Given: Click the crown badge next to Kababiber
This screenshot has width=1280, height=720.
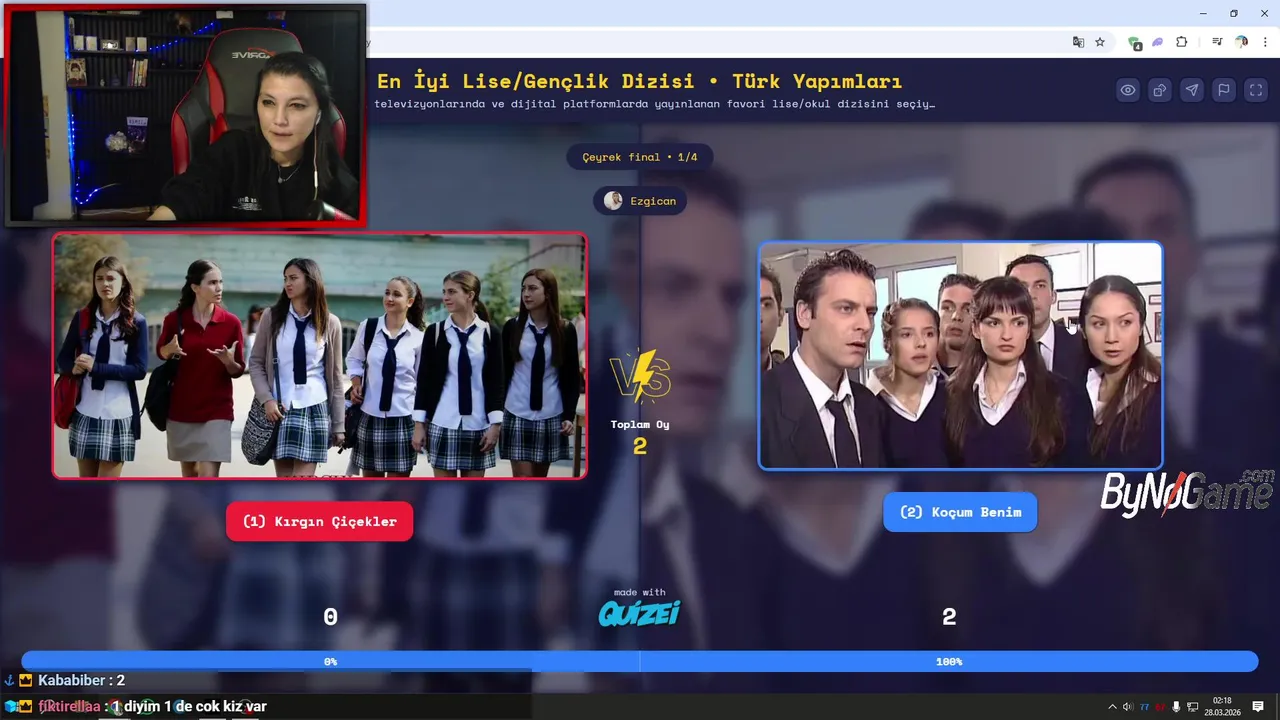Looking at the screenshot, I should point(26,680).
